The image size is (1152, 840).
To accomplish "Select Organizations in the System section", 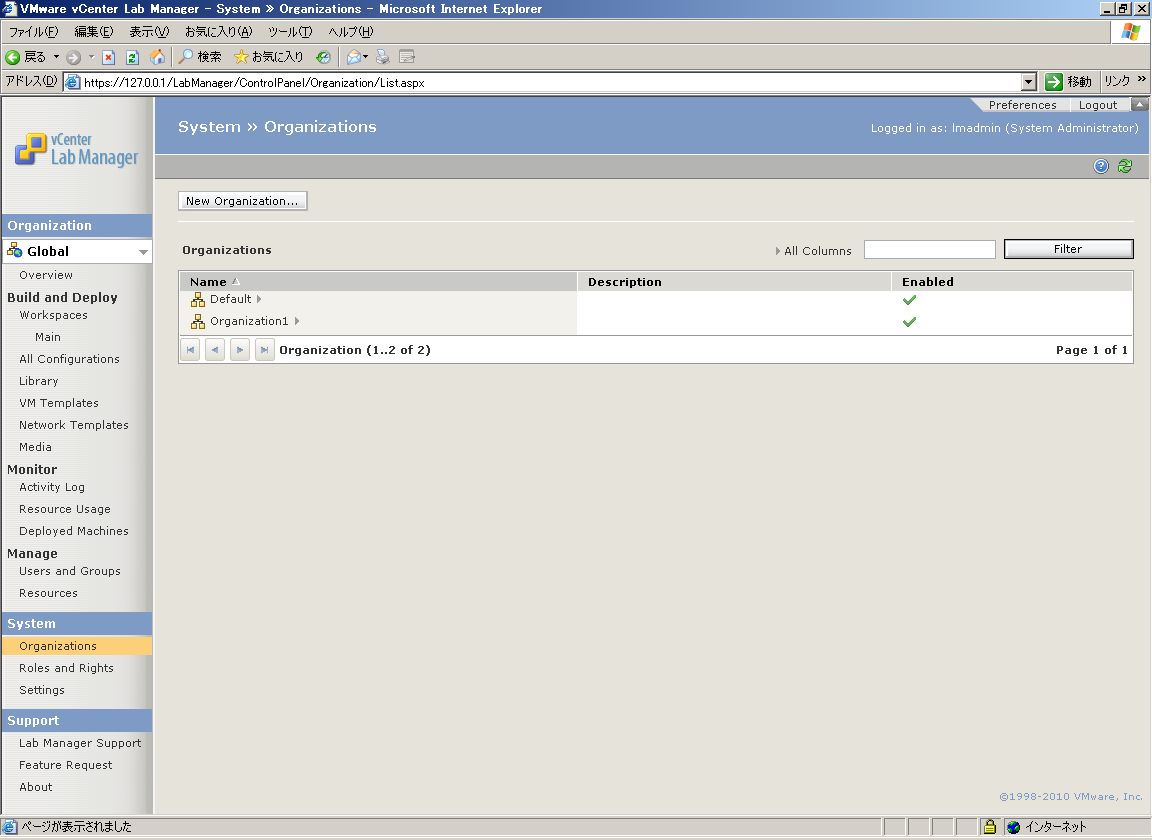I will [x=76, y=646].
